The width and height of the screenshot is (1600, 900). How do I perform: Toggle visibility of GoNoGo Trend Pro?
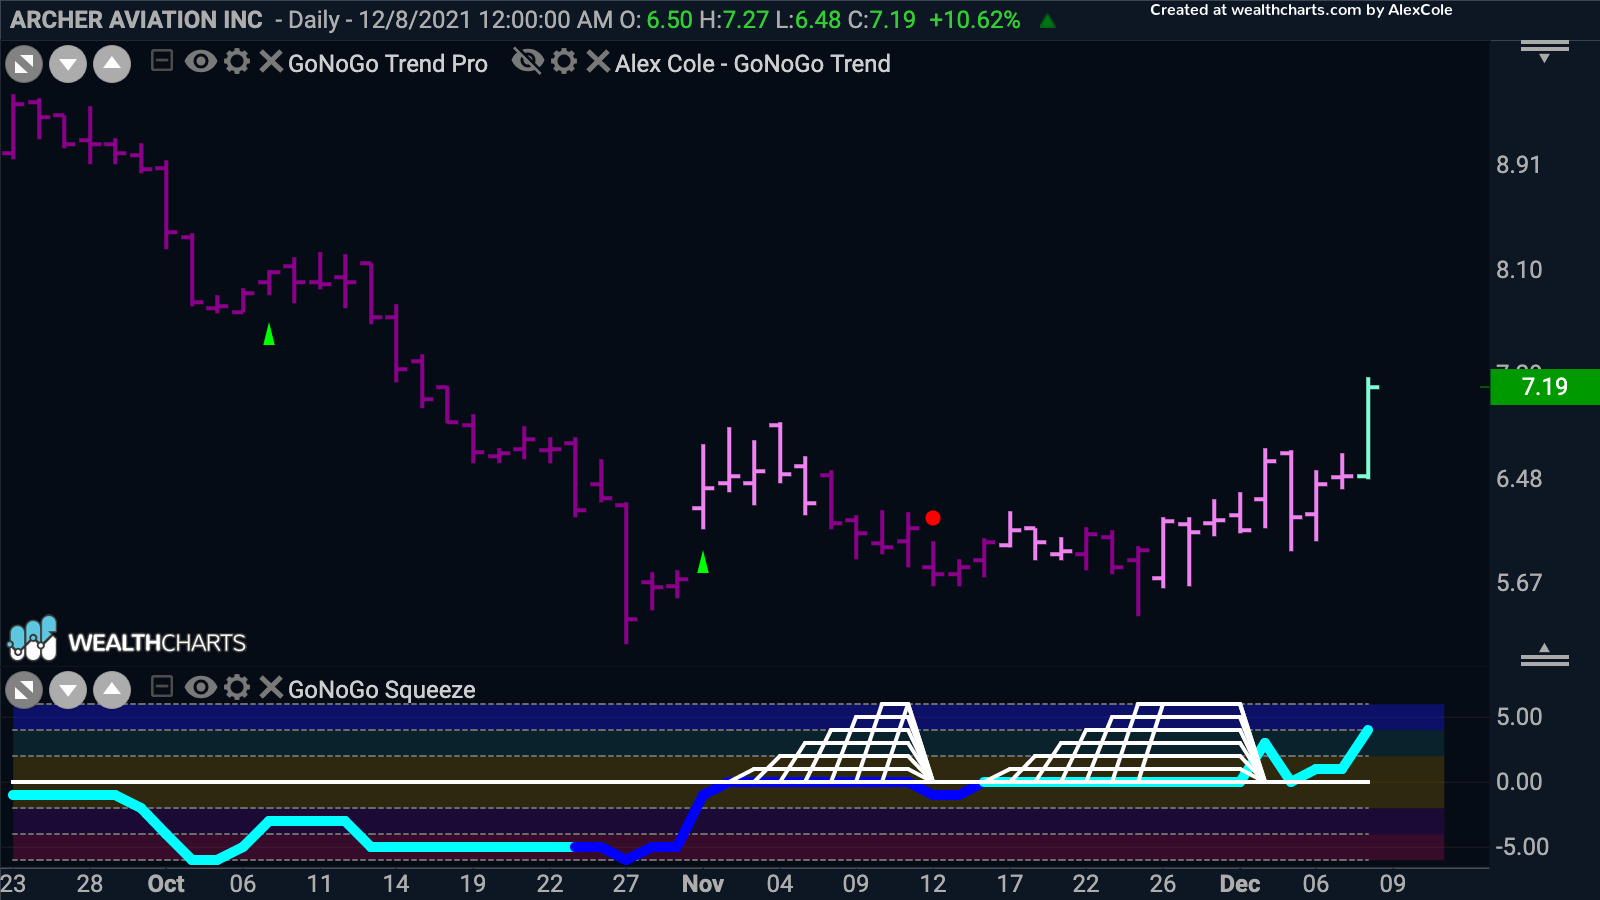click(x=200, y=62)
